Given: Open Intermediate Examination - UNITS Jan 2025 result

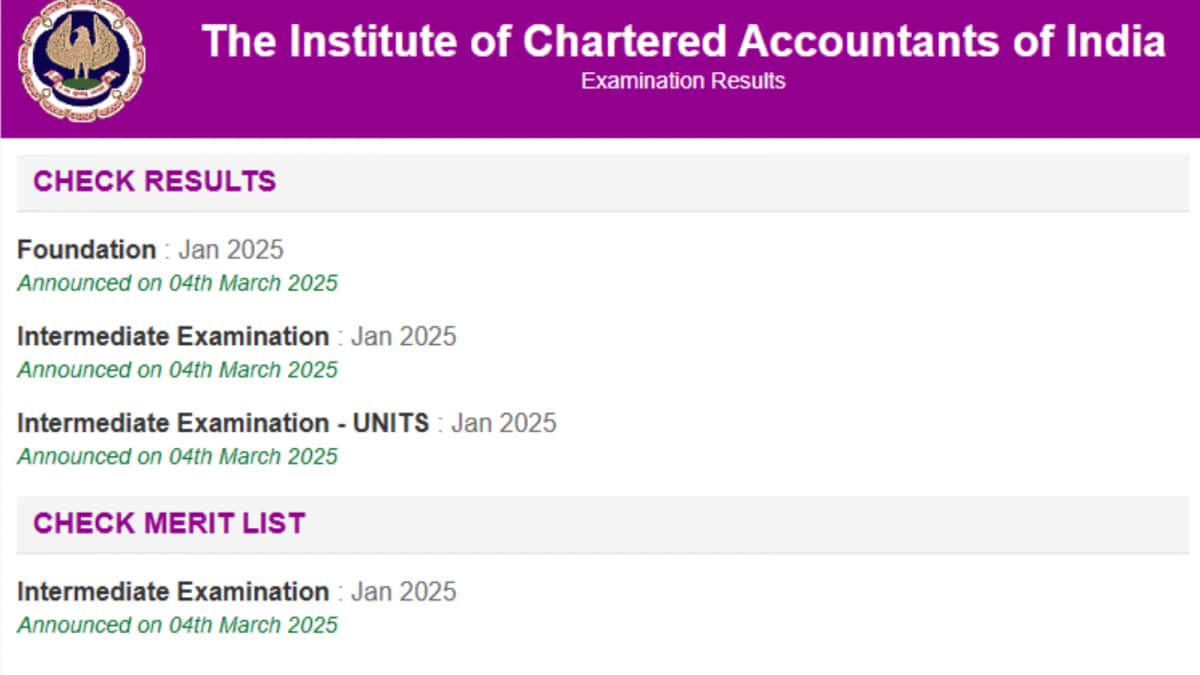Looking at the screenshot, I should coord(286,423).
